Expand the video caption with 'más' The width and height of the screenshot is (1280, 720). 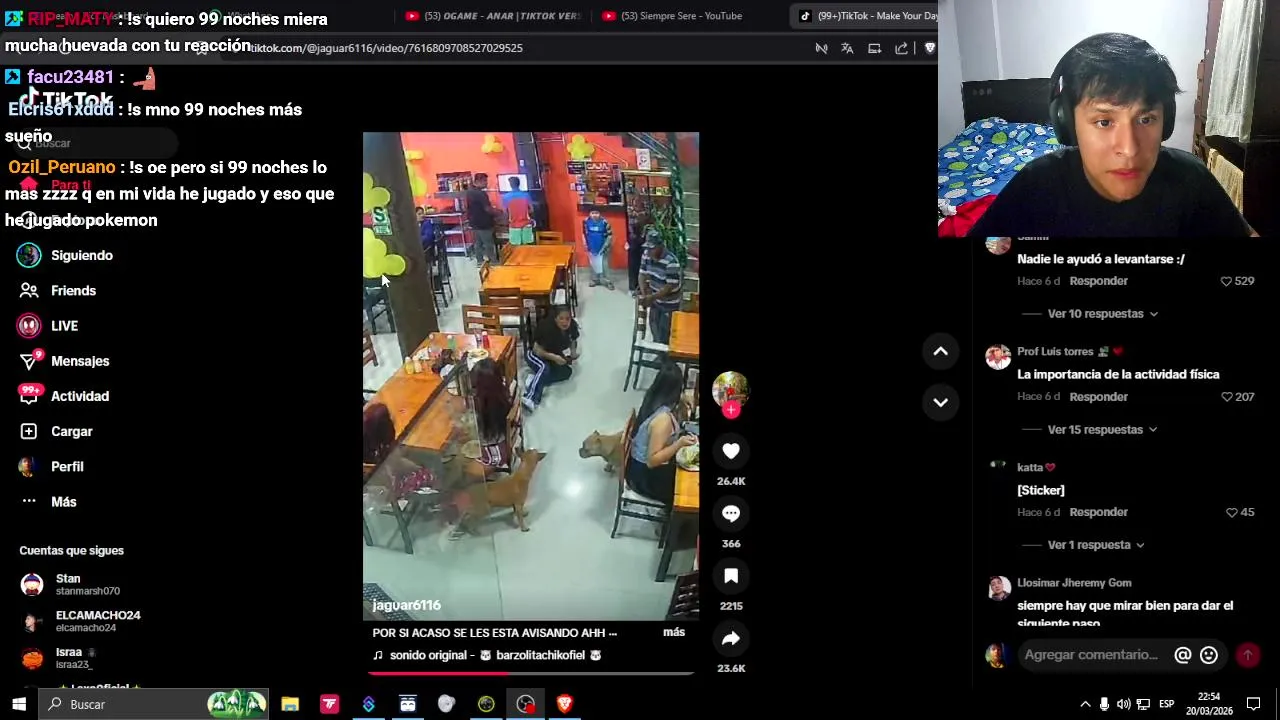(674, 632)
